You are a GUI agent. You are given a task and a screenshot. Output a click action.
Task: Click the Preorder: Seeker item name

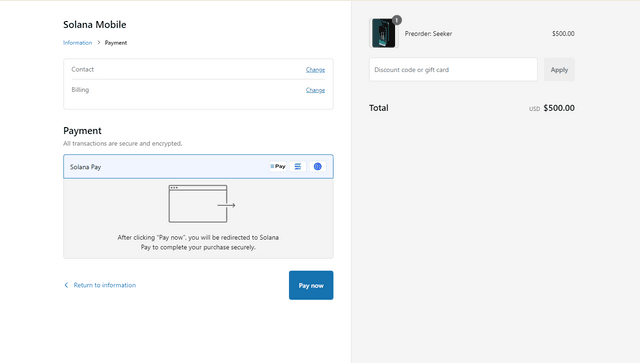tap(428, 33)
